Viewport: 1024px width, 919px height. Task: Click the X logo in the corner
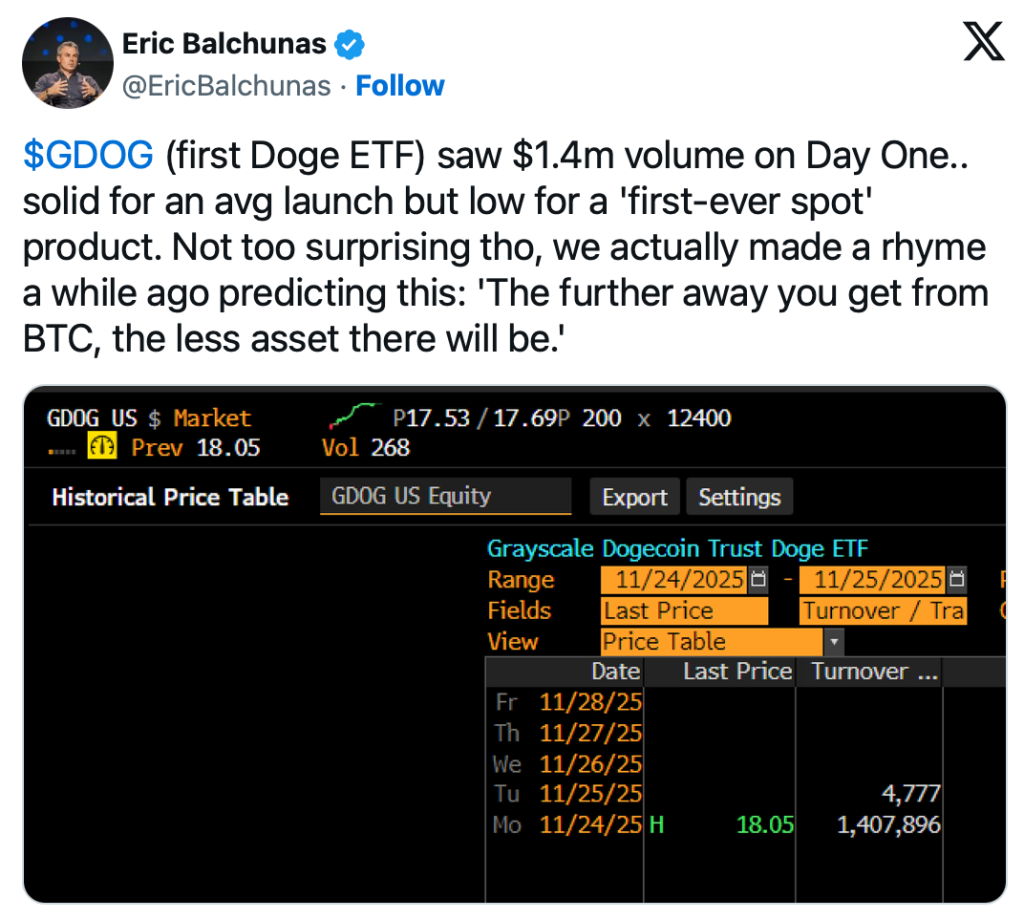coord(983,42)
